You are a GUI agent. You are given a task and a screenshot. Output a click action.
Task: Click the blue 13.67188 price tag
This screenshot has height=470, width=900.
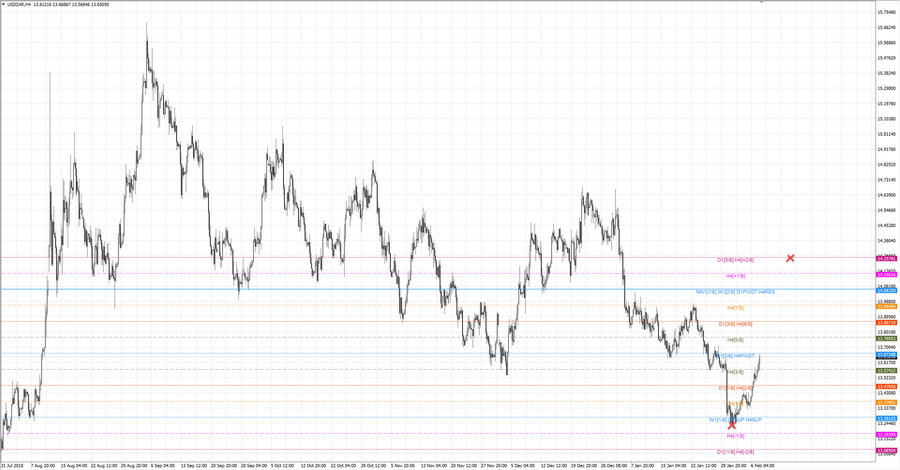point(887,355)
